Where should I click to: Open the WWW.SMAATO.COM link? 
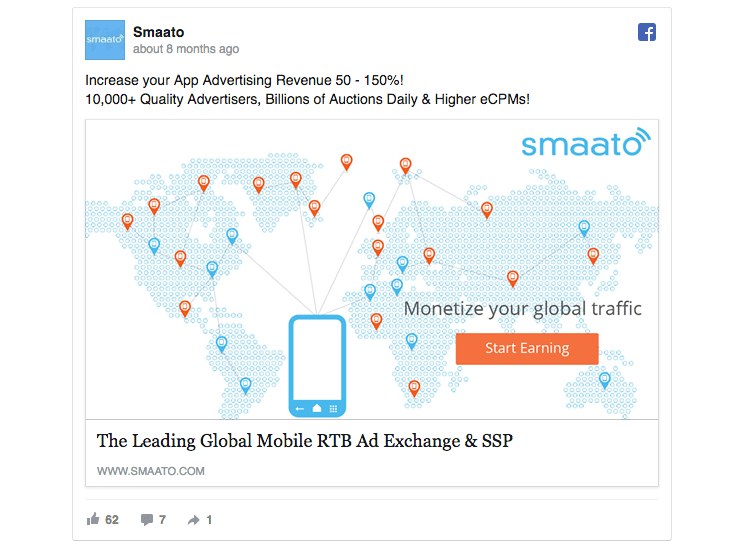[x=151, y=471]
